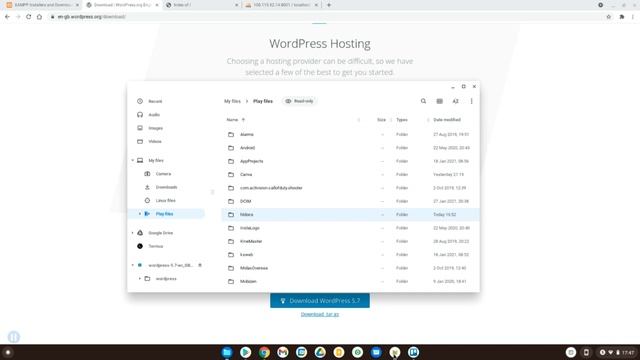Bookmark this page with the star icon
640x360 pixels.
click(x=609, y=17)
